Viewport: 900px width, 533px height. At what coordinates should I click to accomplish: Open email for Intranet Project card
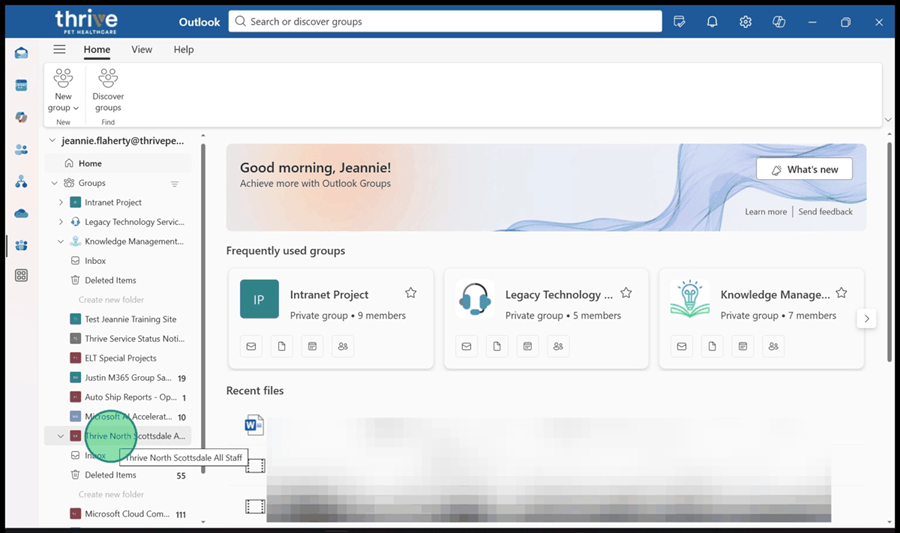(252, 346)
